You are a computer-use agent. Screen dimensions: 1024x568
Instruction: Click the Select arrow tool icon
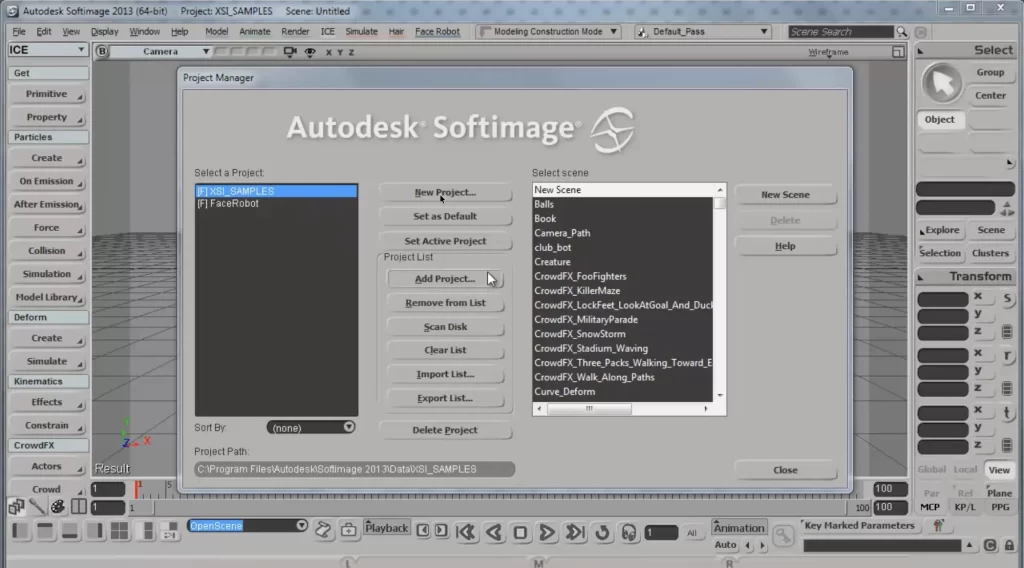pyautogui.click(x=942, y=84)
